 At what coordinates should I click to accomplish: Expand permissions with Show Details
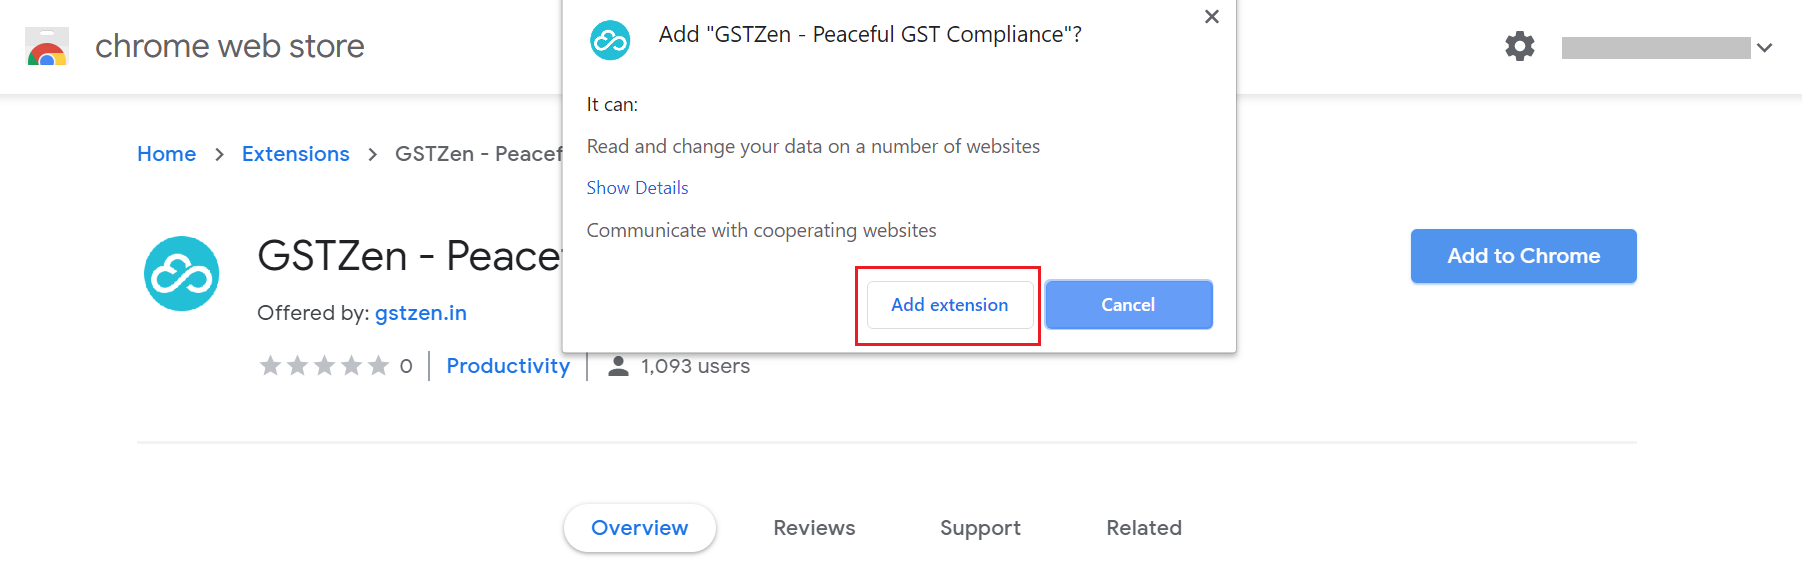click(x=637, y=188)
